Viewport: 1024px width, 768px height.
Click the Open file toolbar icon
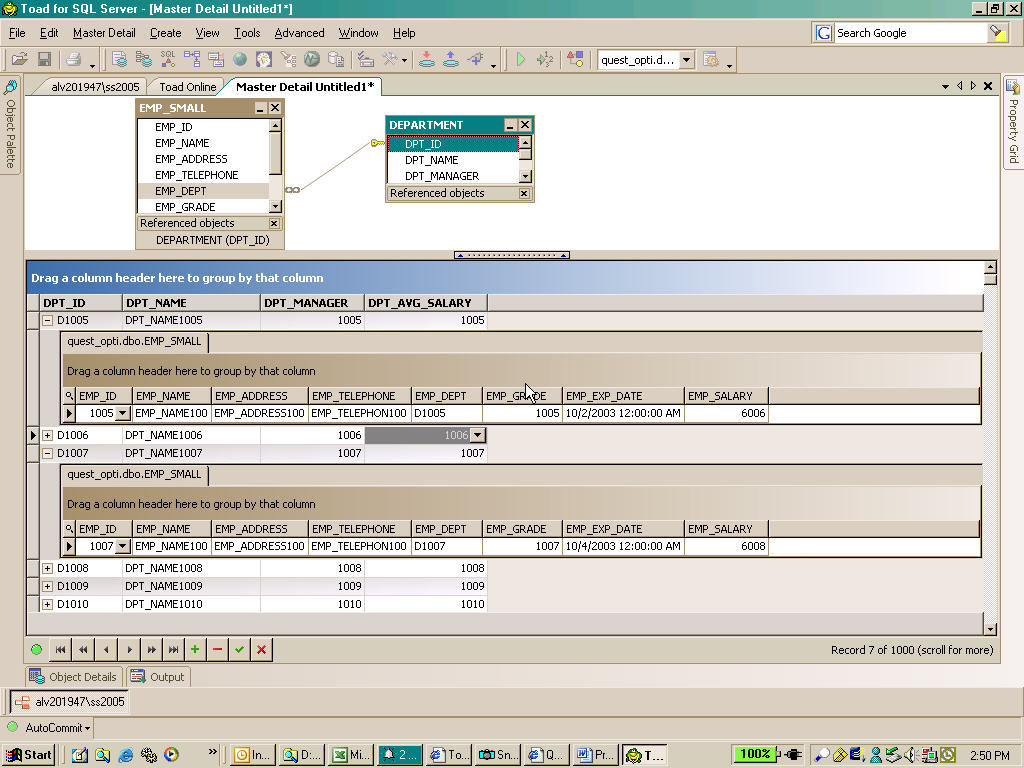point(19,60)
